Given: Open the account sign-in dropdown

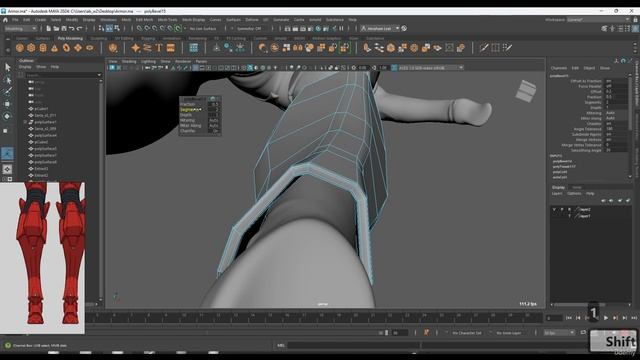Looking at the screenshot, I should point(380,29).
